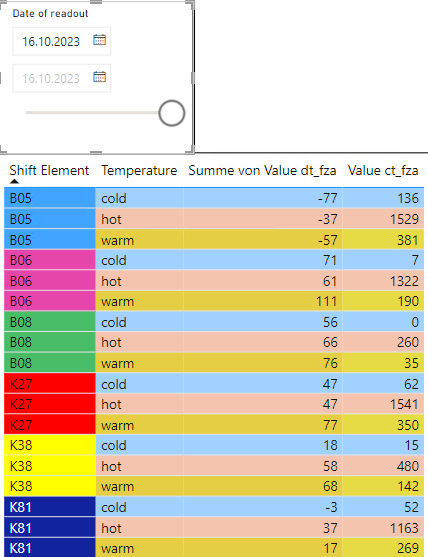Screen dimensions: 428x557
Task: Sort by Summe von Value dt_fza header
Action: (x=262, y=171)
